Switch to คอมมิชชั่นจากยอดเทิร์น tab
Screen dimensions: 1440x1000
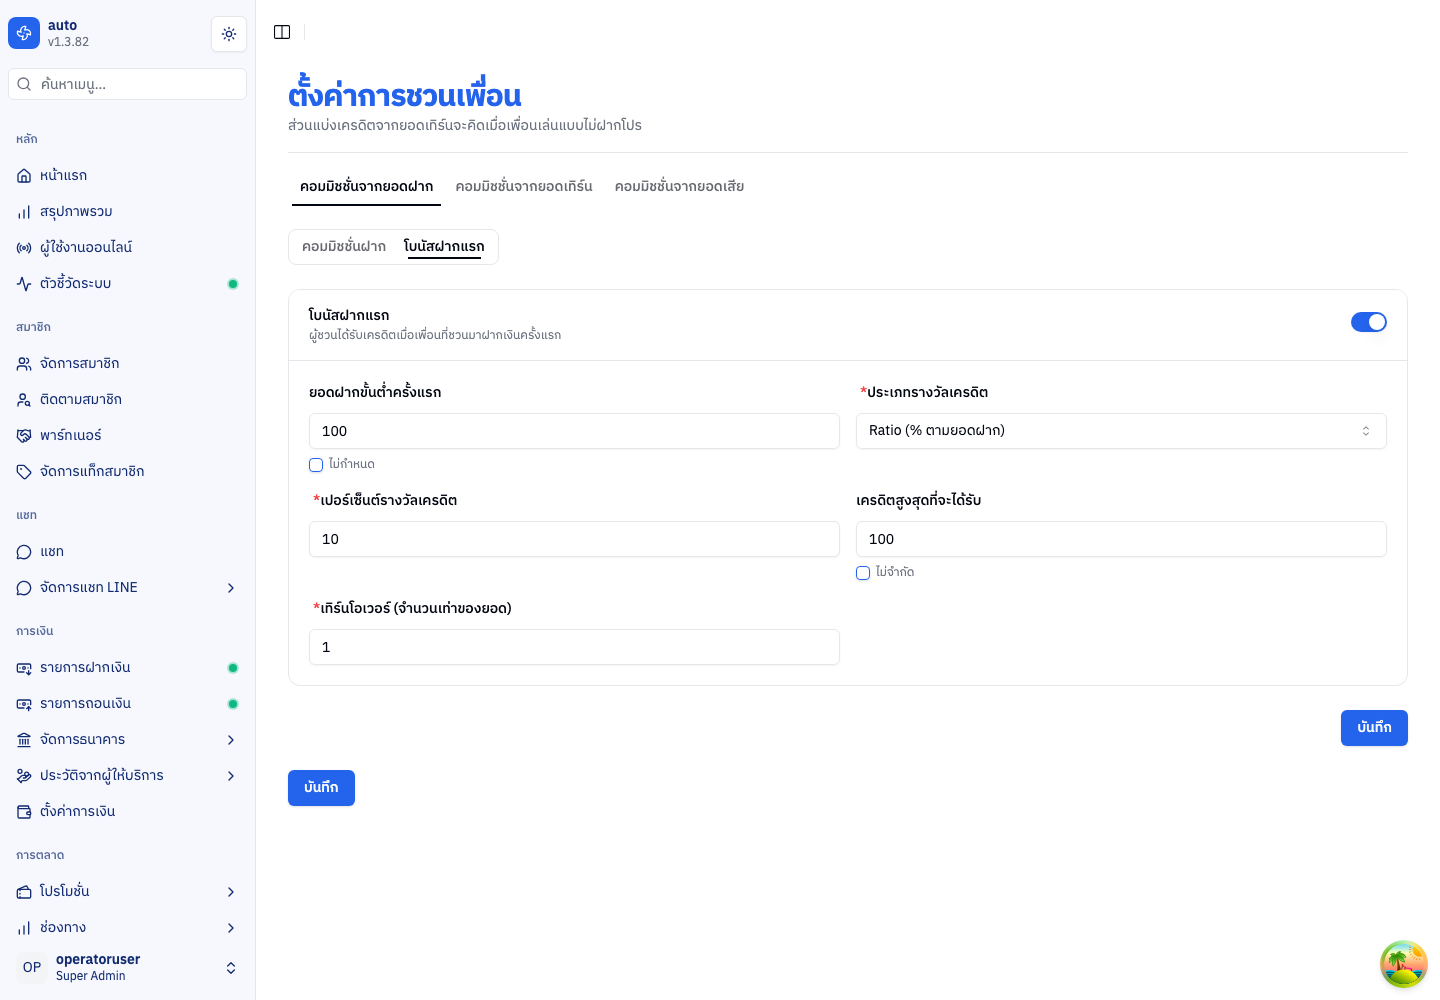click(x=524, y=187)
